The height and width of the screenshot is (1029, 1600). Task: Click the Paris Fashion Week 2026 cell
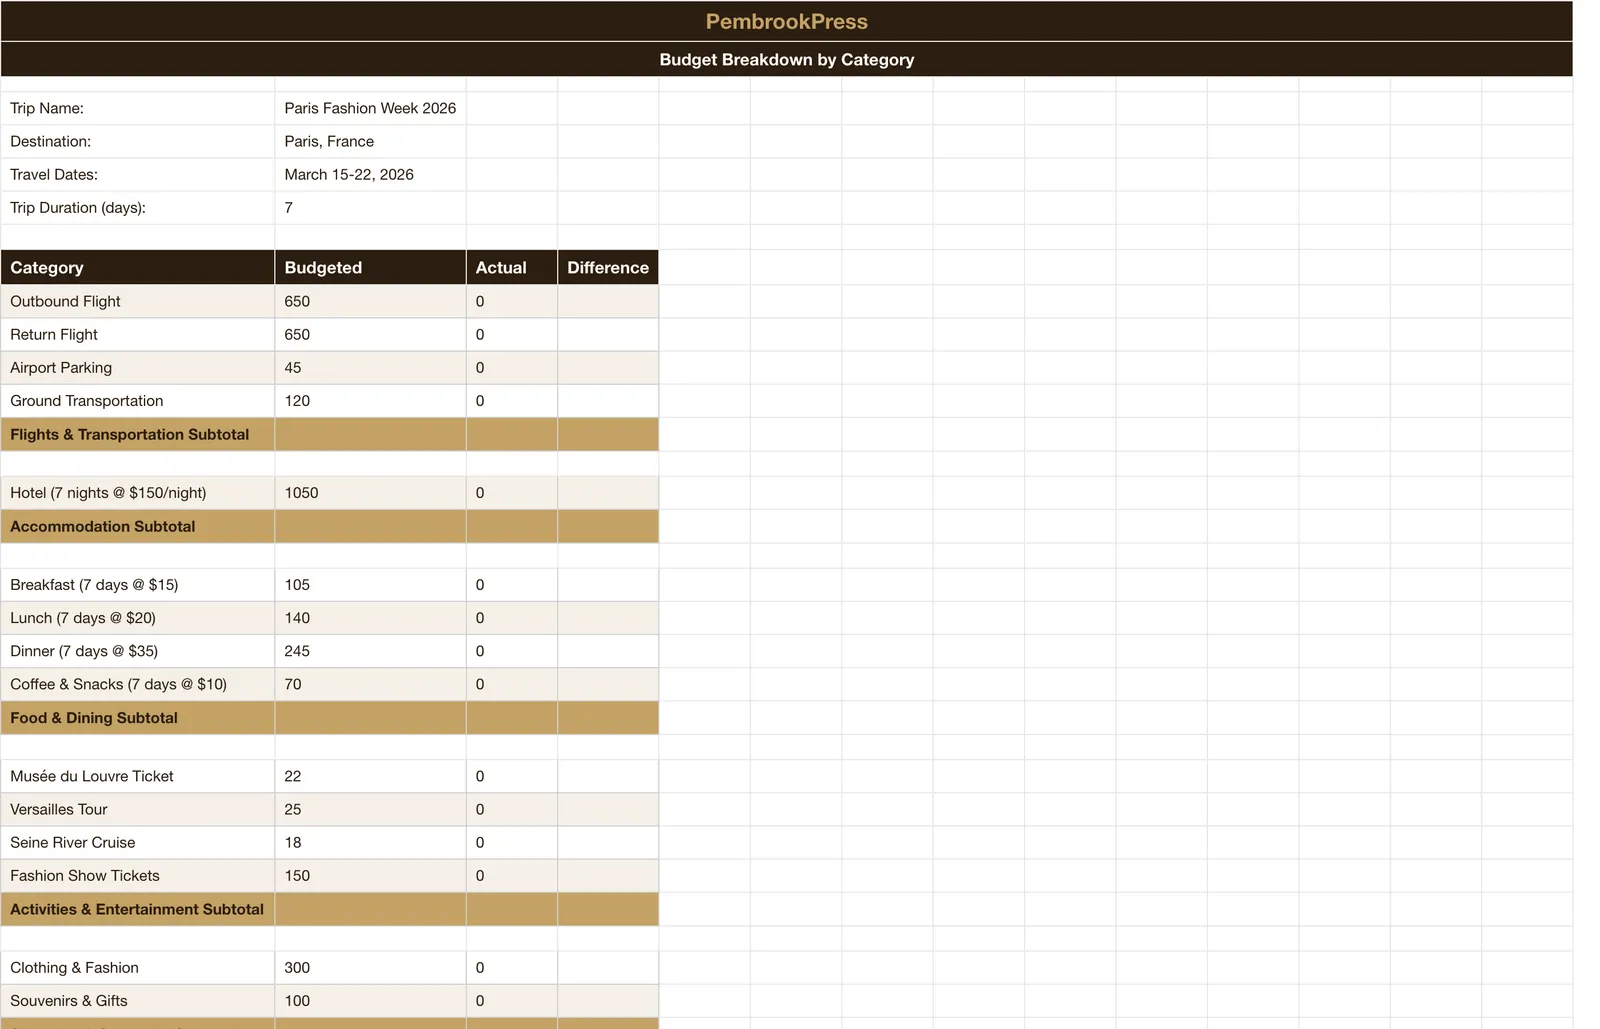[370, 108]
